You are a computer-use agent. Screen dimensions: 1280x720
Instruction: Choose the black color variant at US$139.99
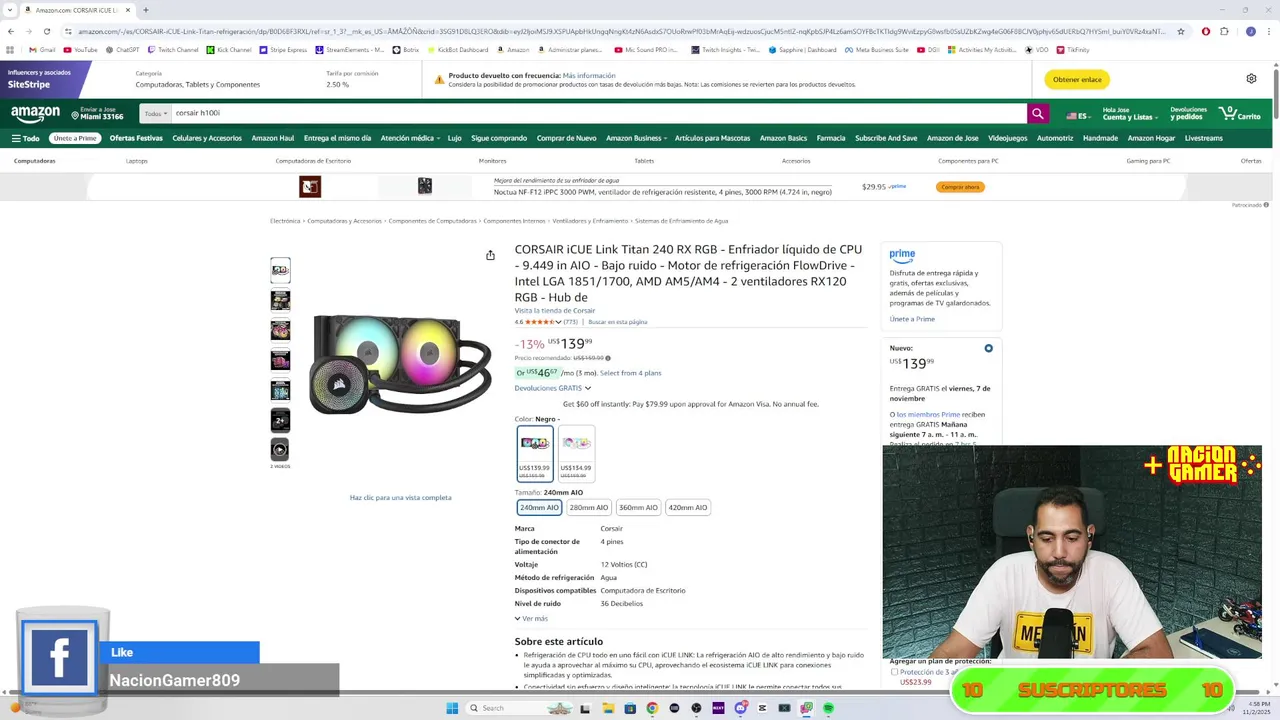click(x=535, y=454)
